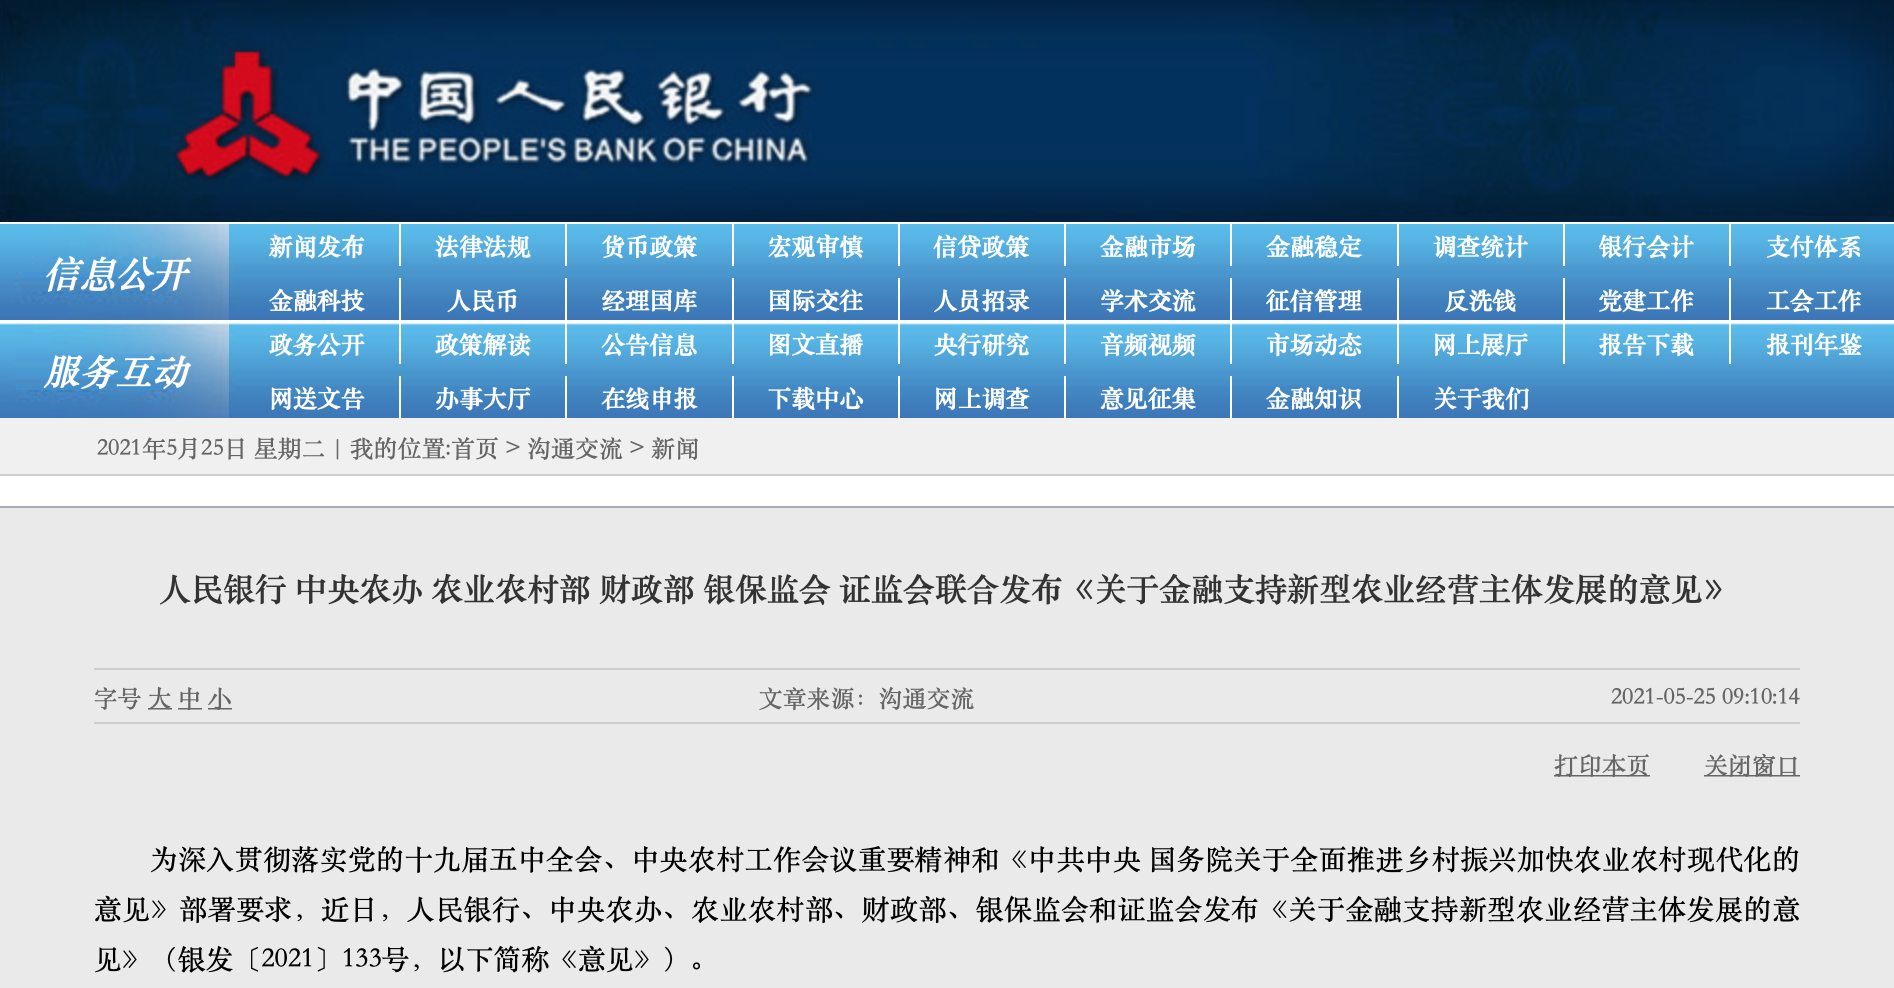Open 金融稳定 navigation item
Viewport: 1894px width, 988px height.
tap(1313, 247)
